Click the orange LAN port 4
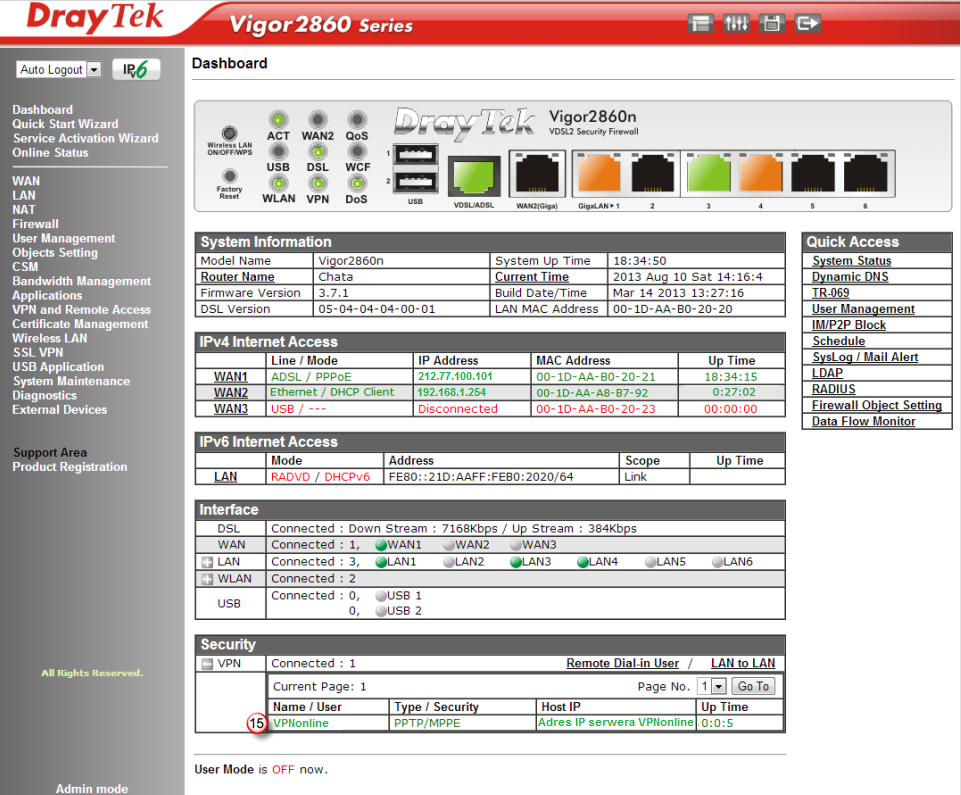 [x=761, y=173]
